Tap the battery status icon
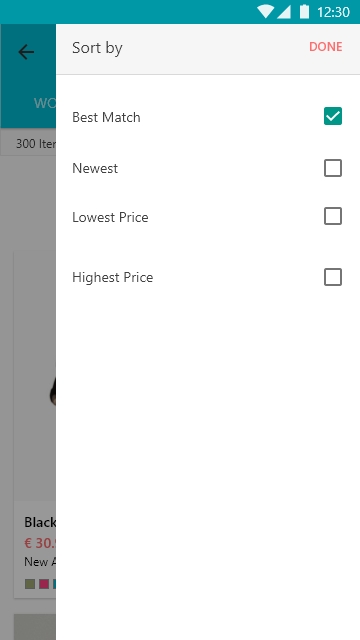 pyautogui.click(x=304, y=11)
